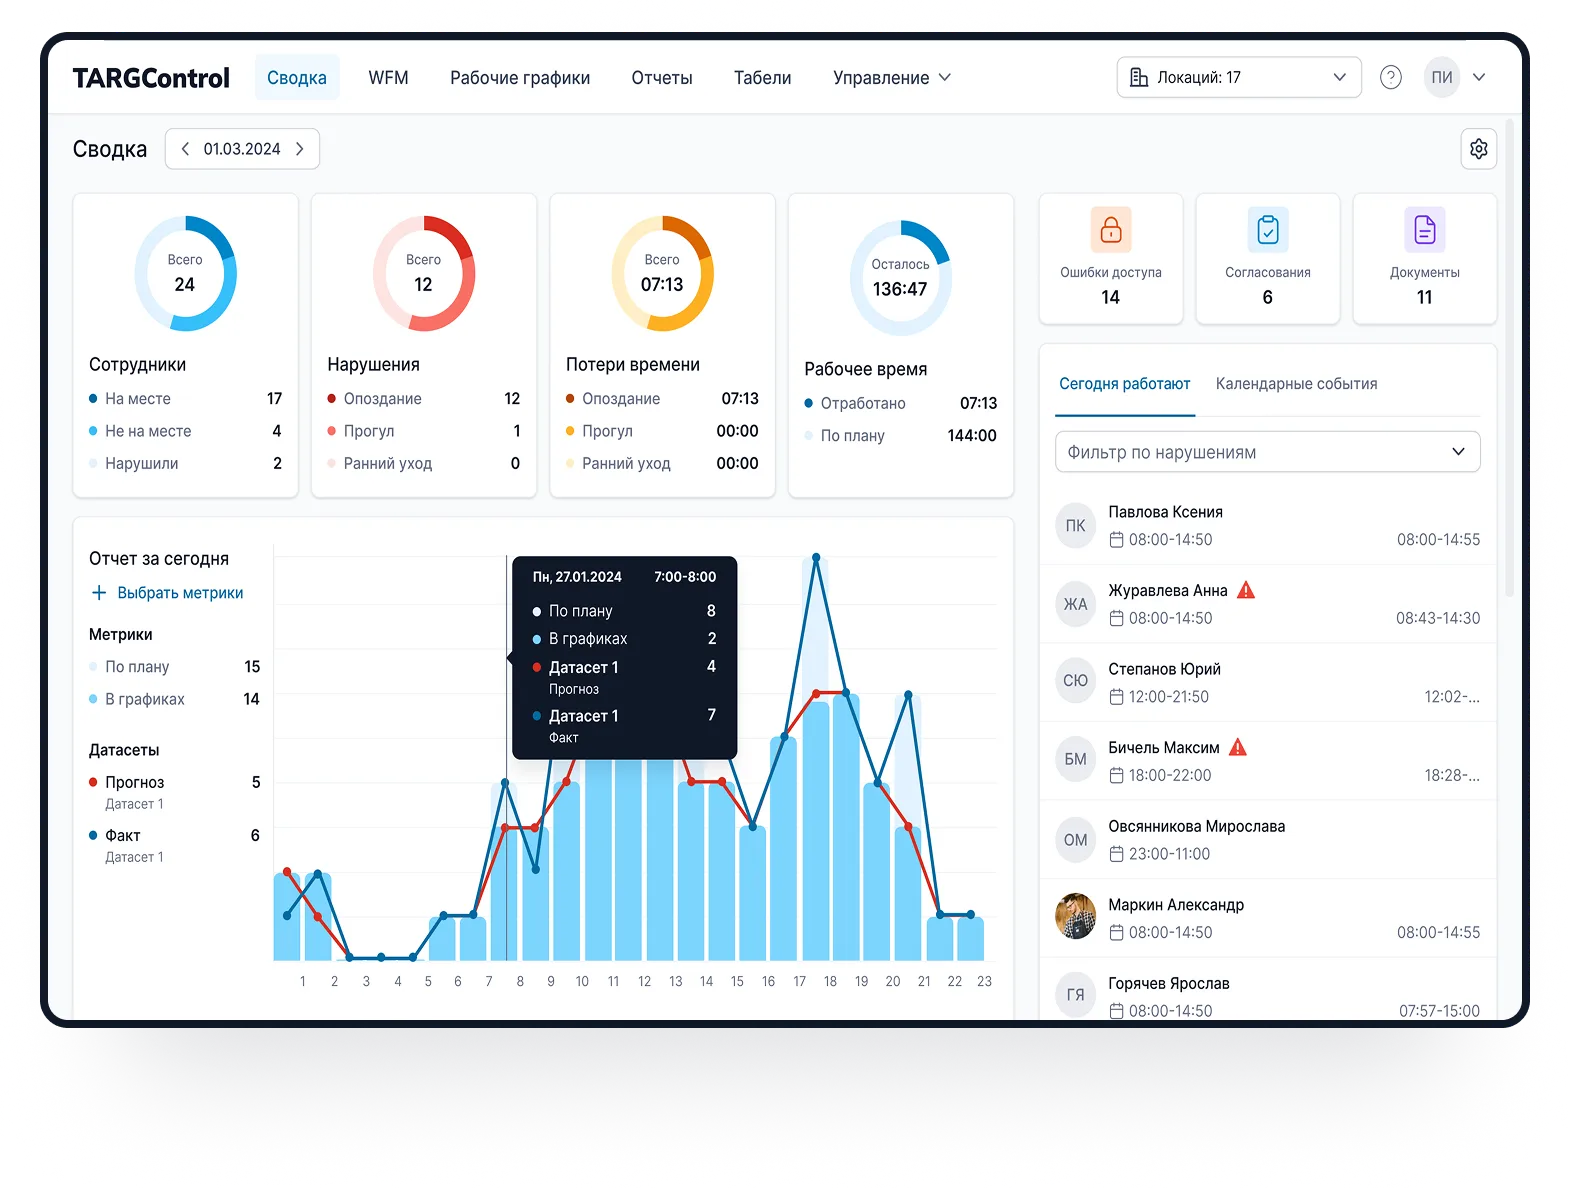
Task: Click the TARGControl logo
Action: [x=151, y=78]
